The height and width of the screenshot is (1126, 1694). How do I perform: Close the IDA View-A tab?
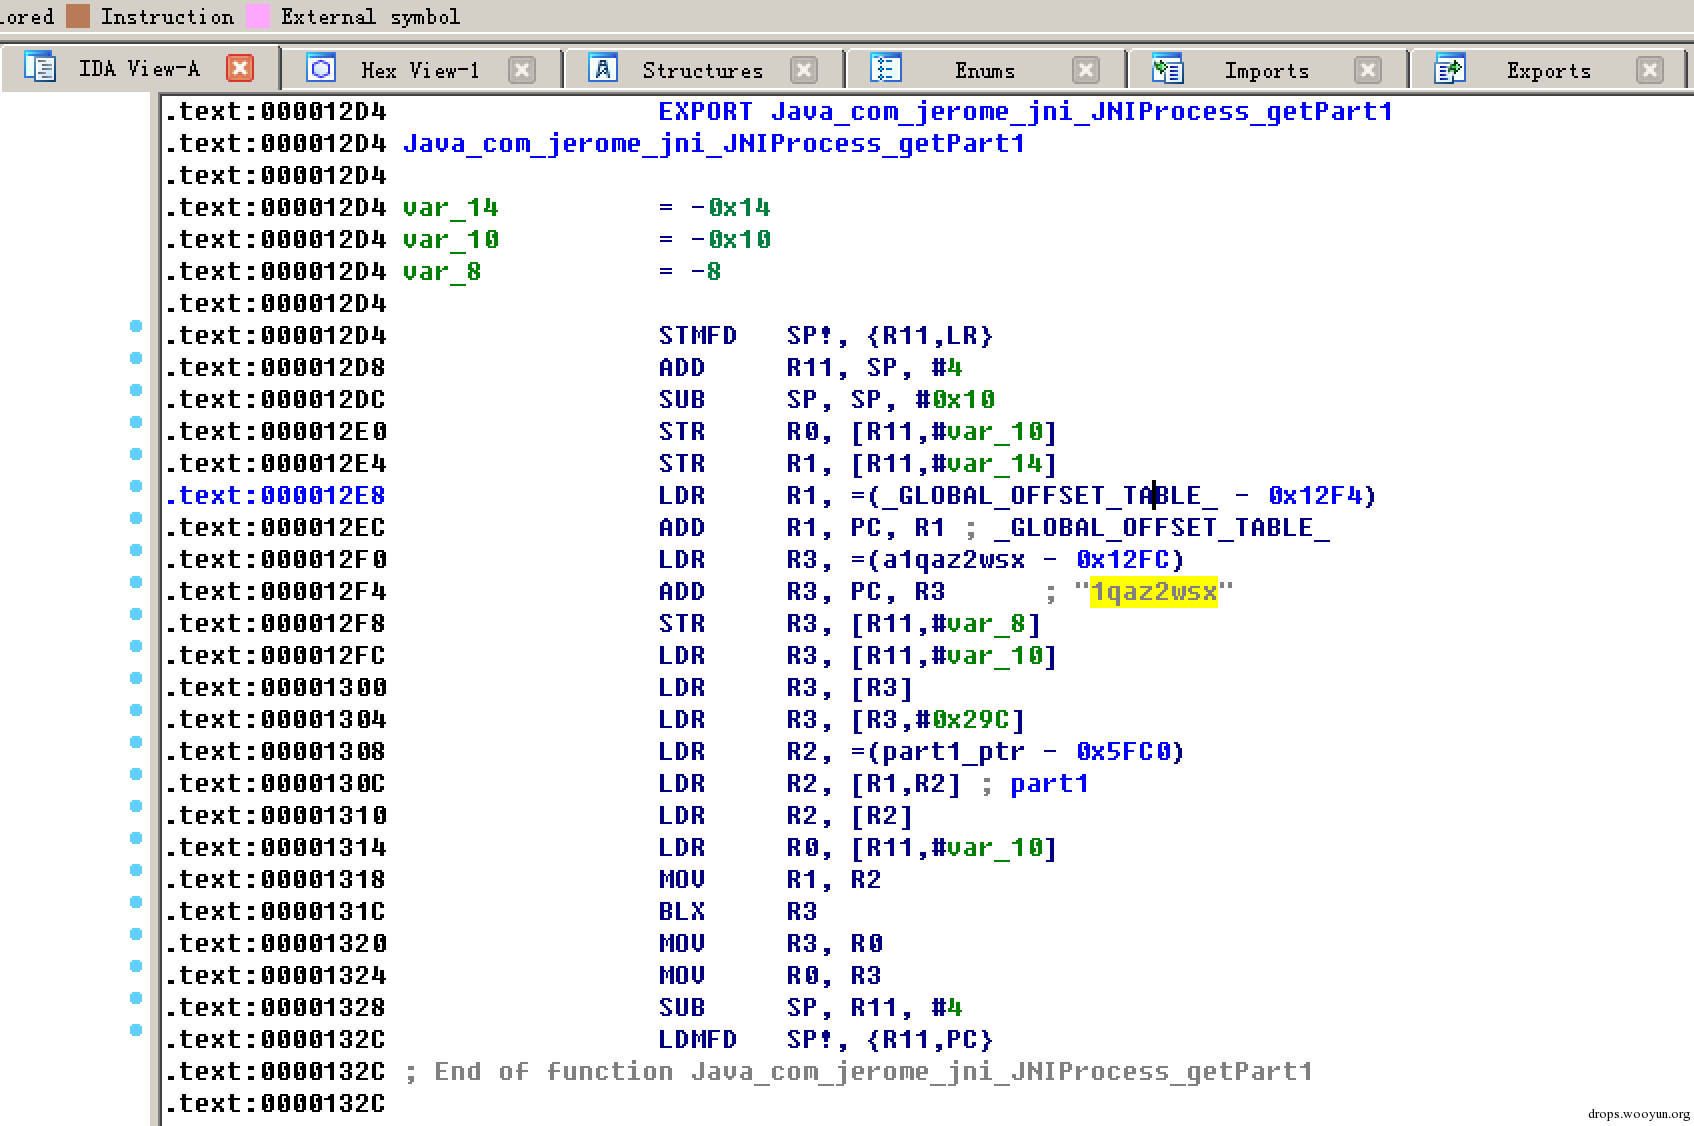(240, 68)
